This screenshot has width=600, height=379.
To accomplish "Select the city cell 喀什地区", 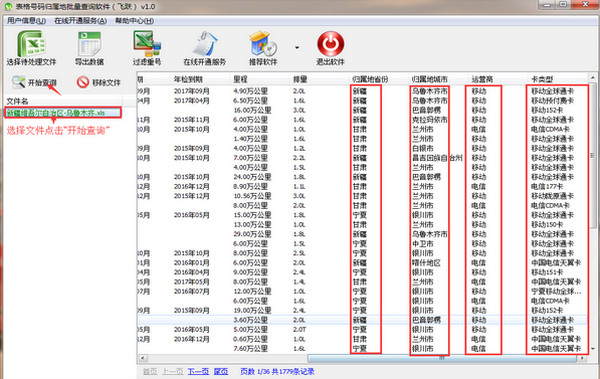I will (x=426, y=263).
